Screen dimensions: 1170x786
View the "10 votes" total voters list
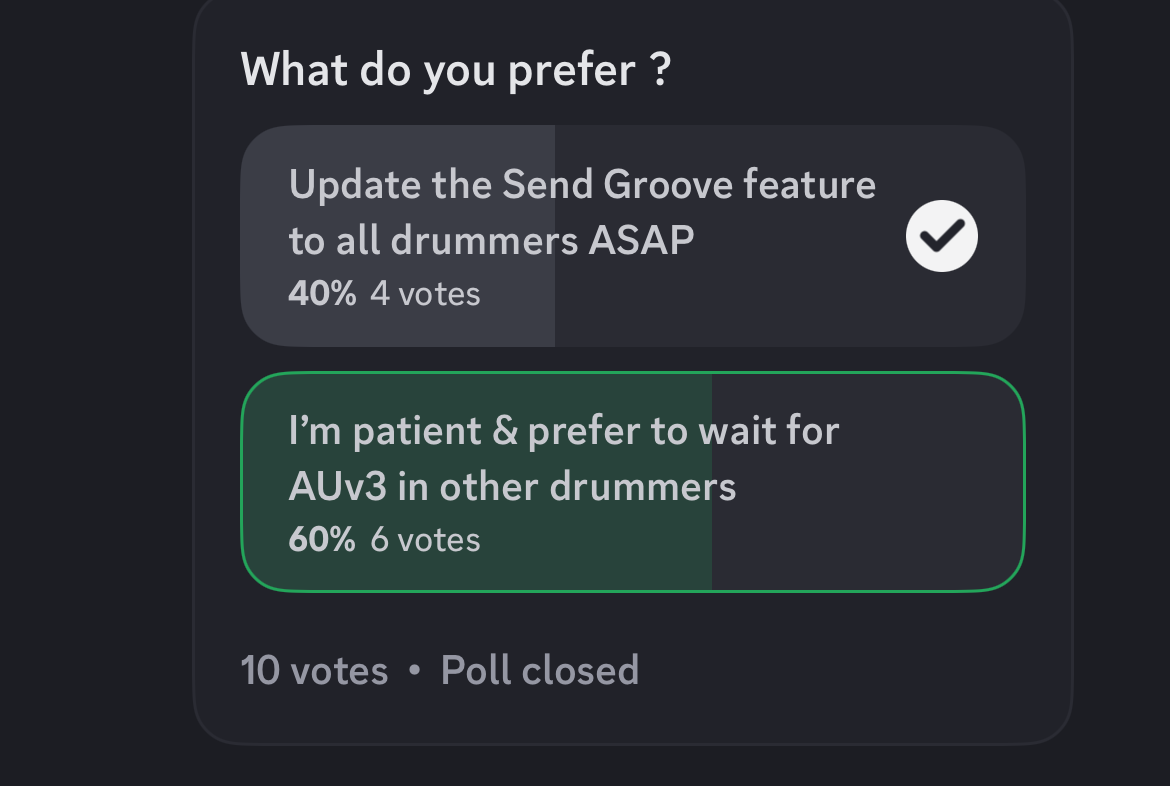click(314, 670)
